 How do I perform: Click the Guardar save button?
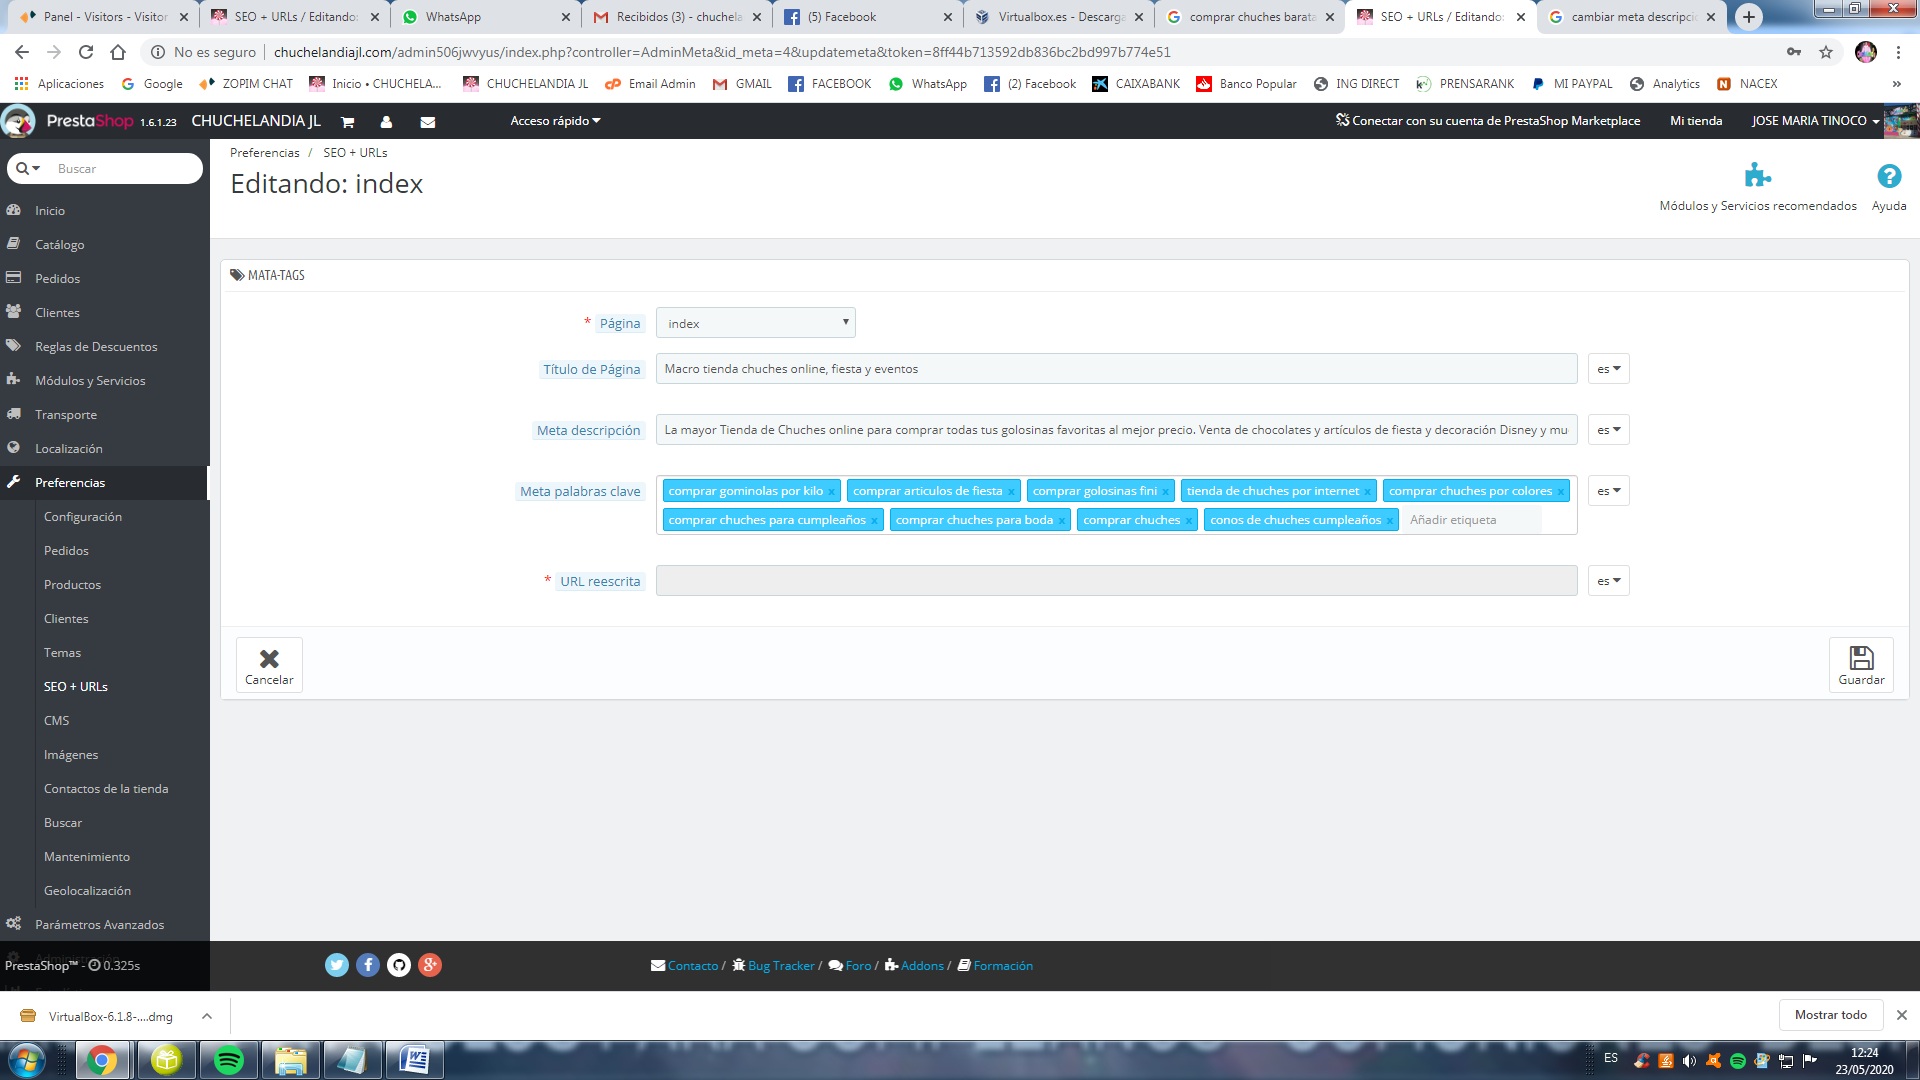(x=1861, y=665)
